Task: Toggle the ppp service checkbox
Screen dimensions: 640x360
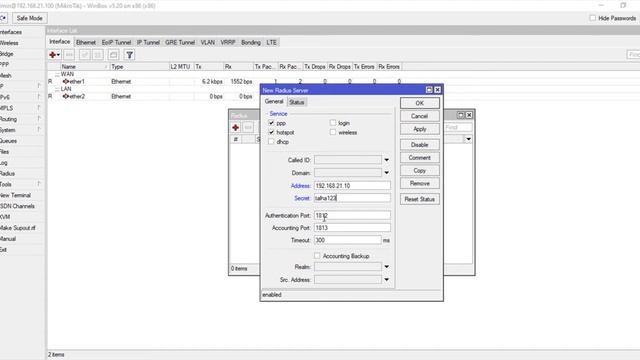Action: coord(271,123)
